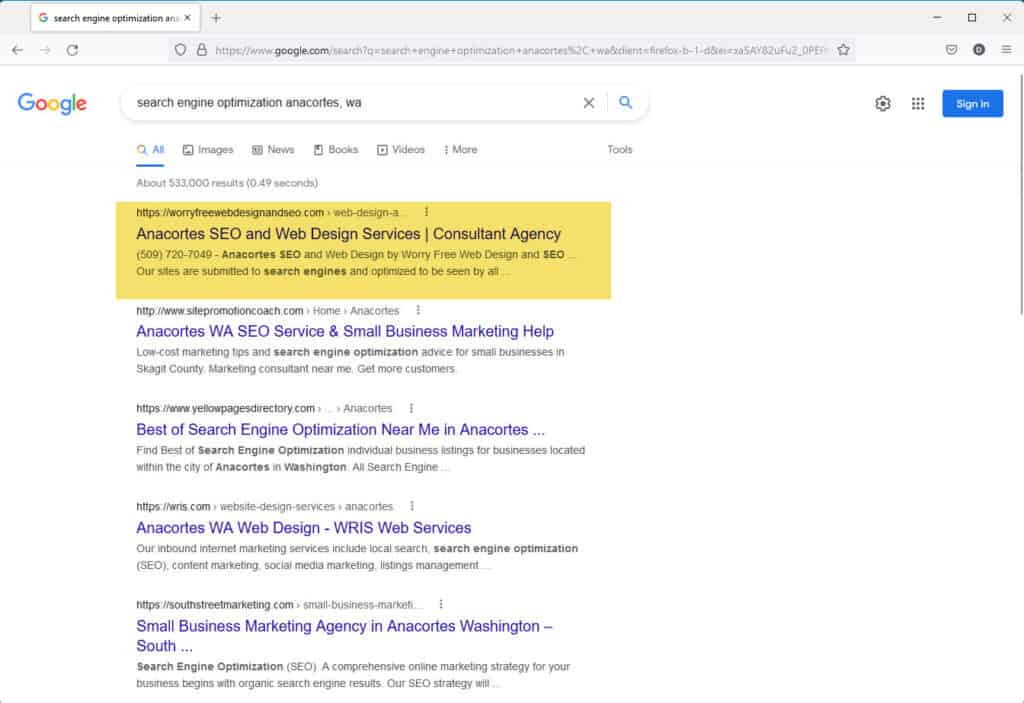Open Anacortes SEO and Web Design Services link
Viewport: 1024px width, 703px height.
(348, 234)
